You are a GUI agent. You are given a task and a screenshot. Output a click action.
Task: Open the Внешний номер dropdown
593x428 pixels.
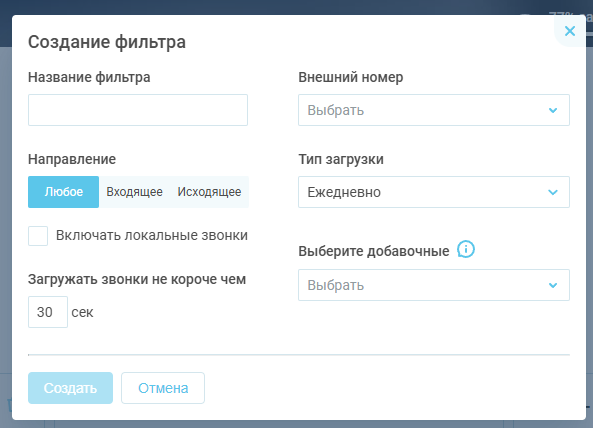434,110
